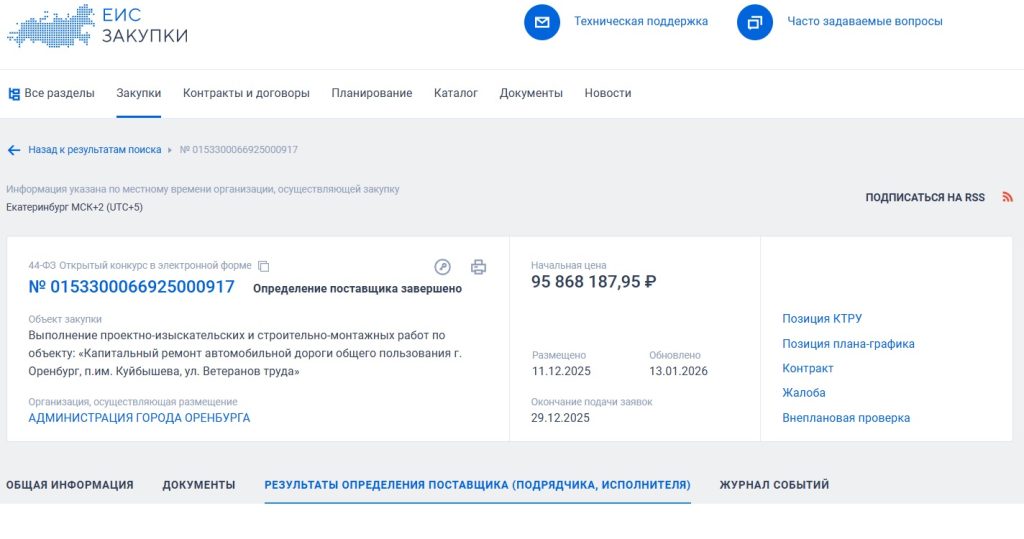
Task: Open the 'Все разделы' sections menu icon
Action: (x=14, y=94)
